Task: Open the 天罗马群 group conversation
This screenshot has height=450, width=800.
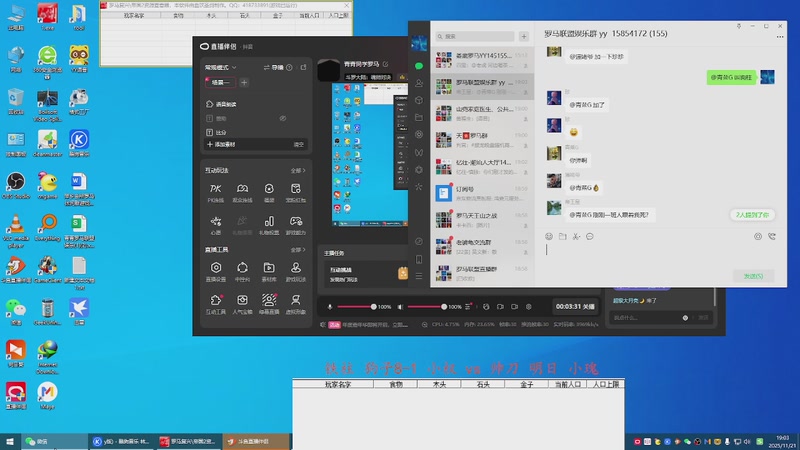Action: click(482, 140)
